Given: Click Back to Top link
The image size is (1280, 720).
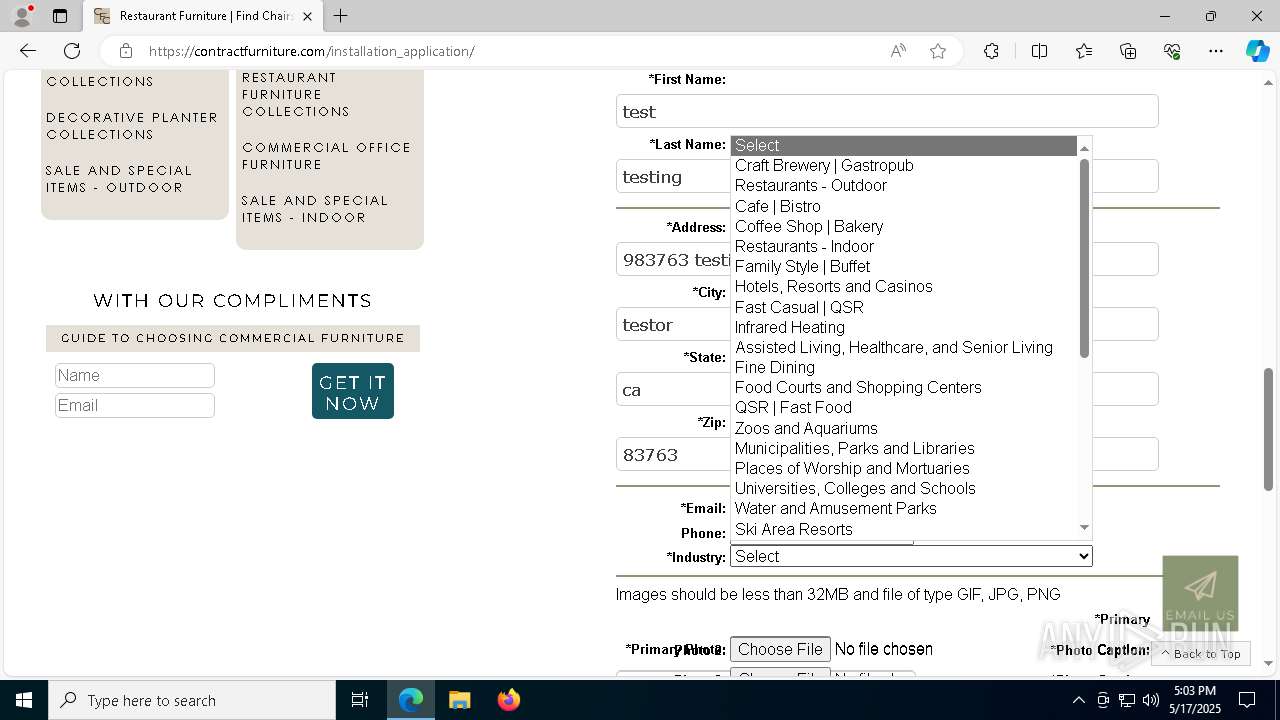Looking at the screenshot, I should point(1201,654).
